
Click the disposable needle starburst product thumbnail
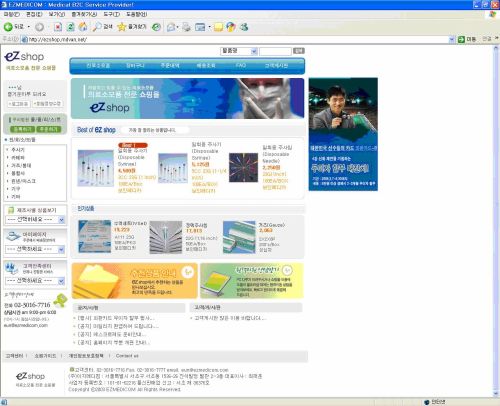pos(243,167)
